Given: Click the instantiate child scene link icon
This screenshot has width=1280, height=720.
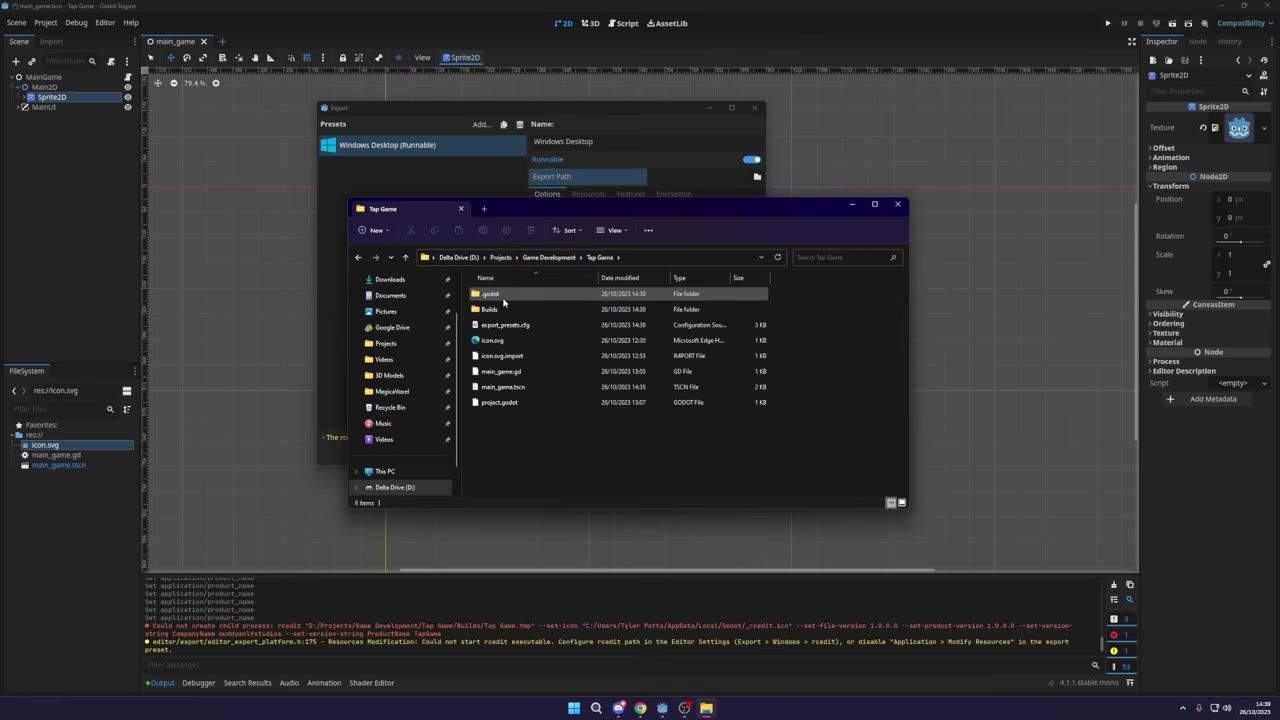Looking at the screenshot, I should click(32, 61).
